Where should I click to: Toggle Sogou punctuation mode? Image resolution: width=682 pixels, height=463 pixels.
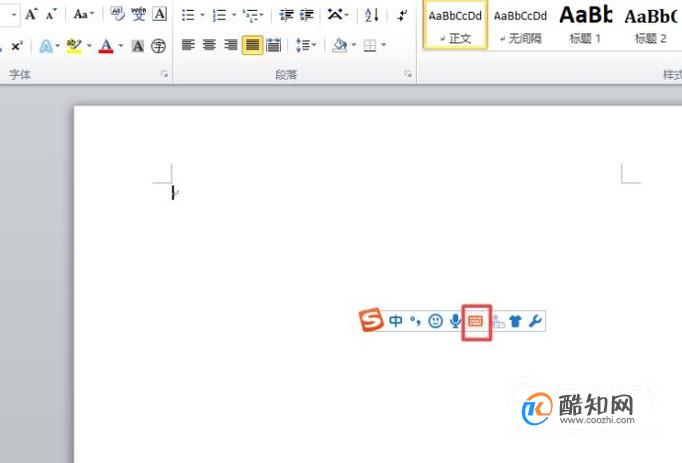415,321
